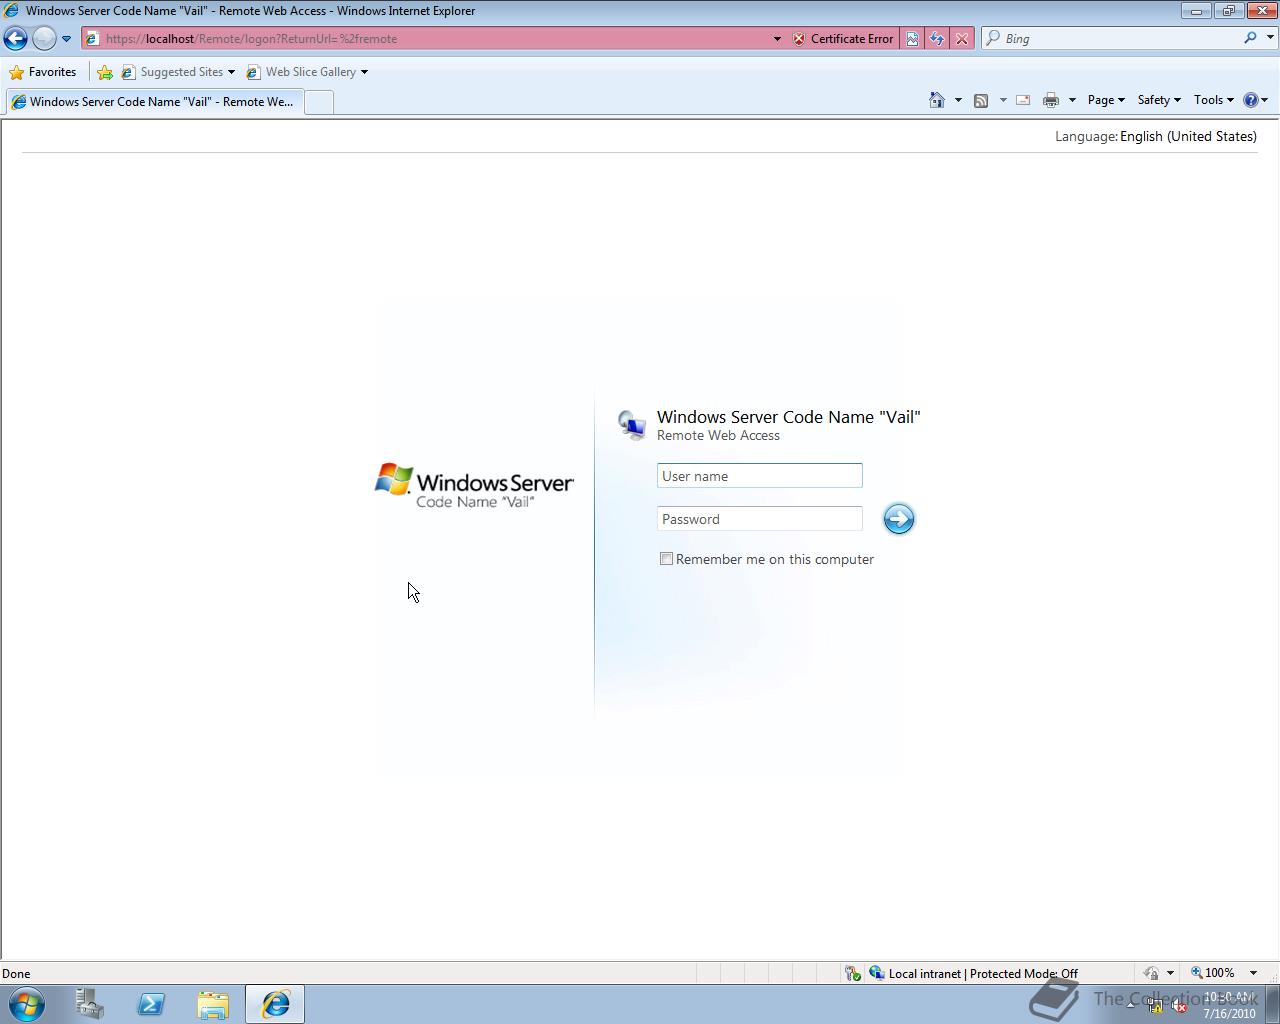Click Local intranet Protected Mode status text
Viewport: 1280px width, 1024px height.
[x=983, y=973]
